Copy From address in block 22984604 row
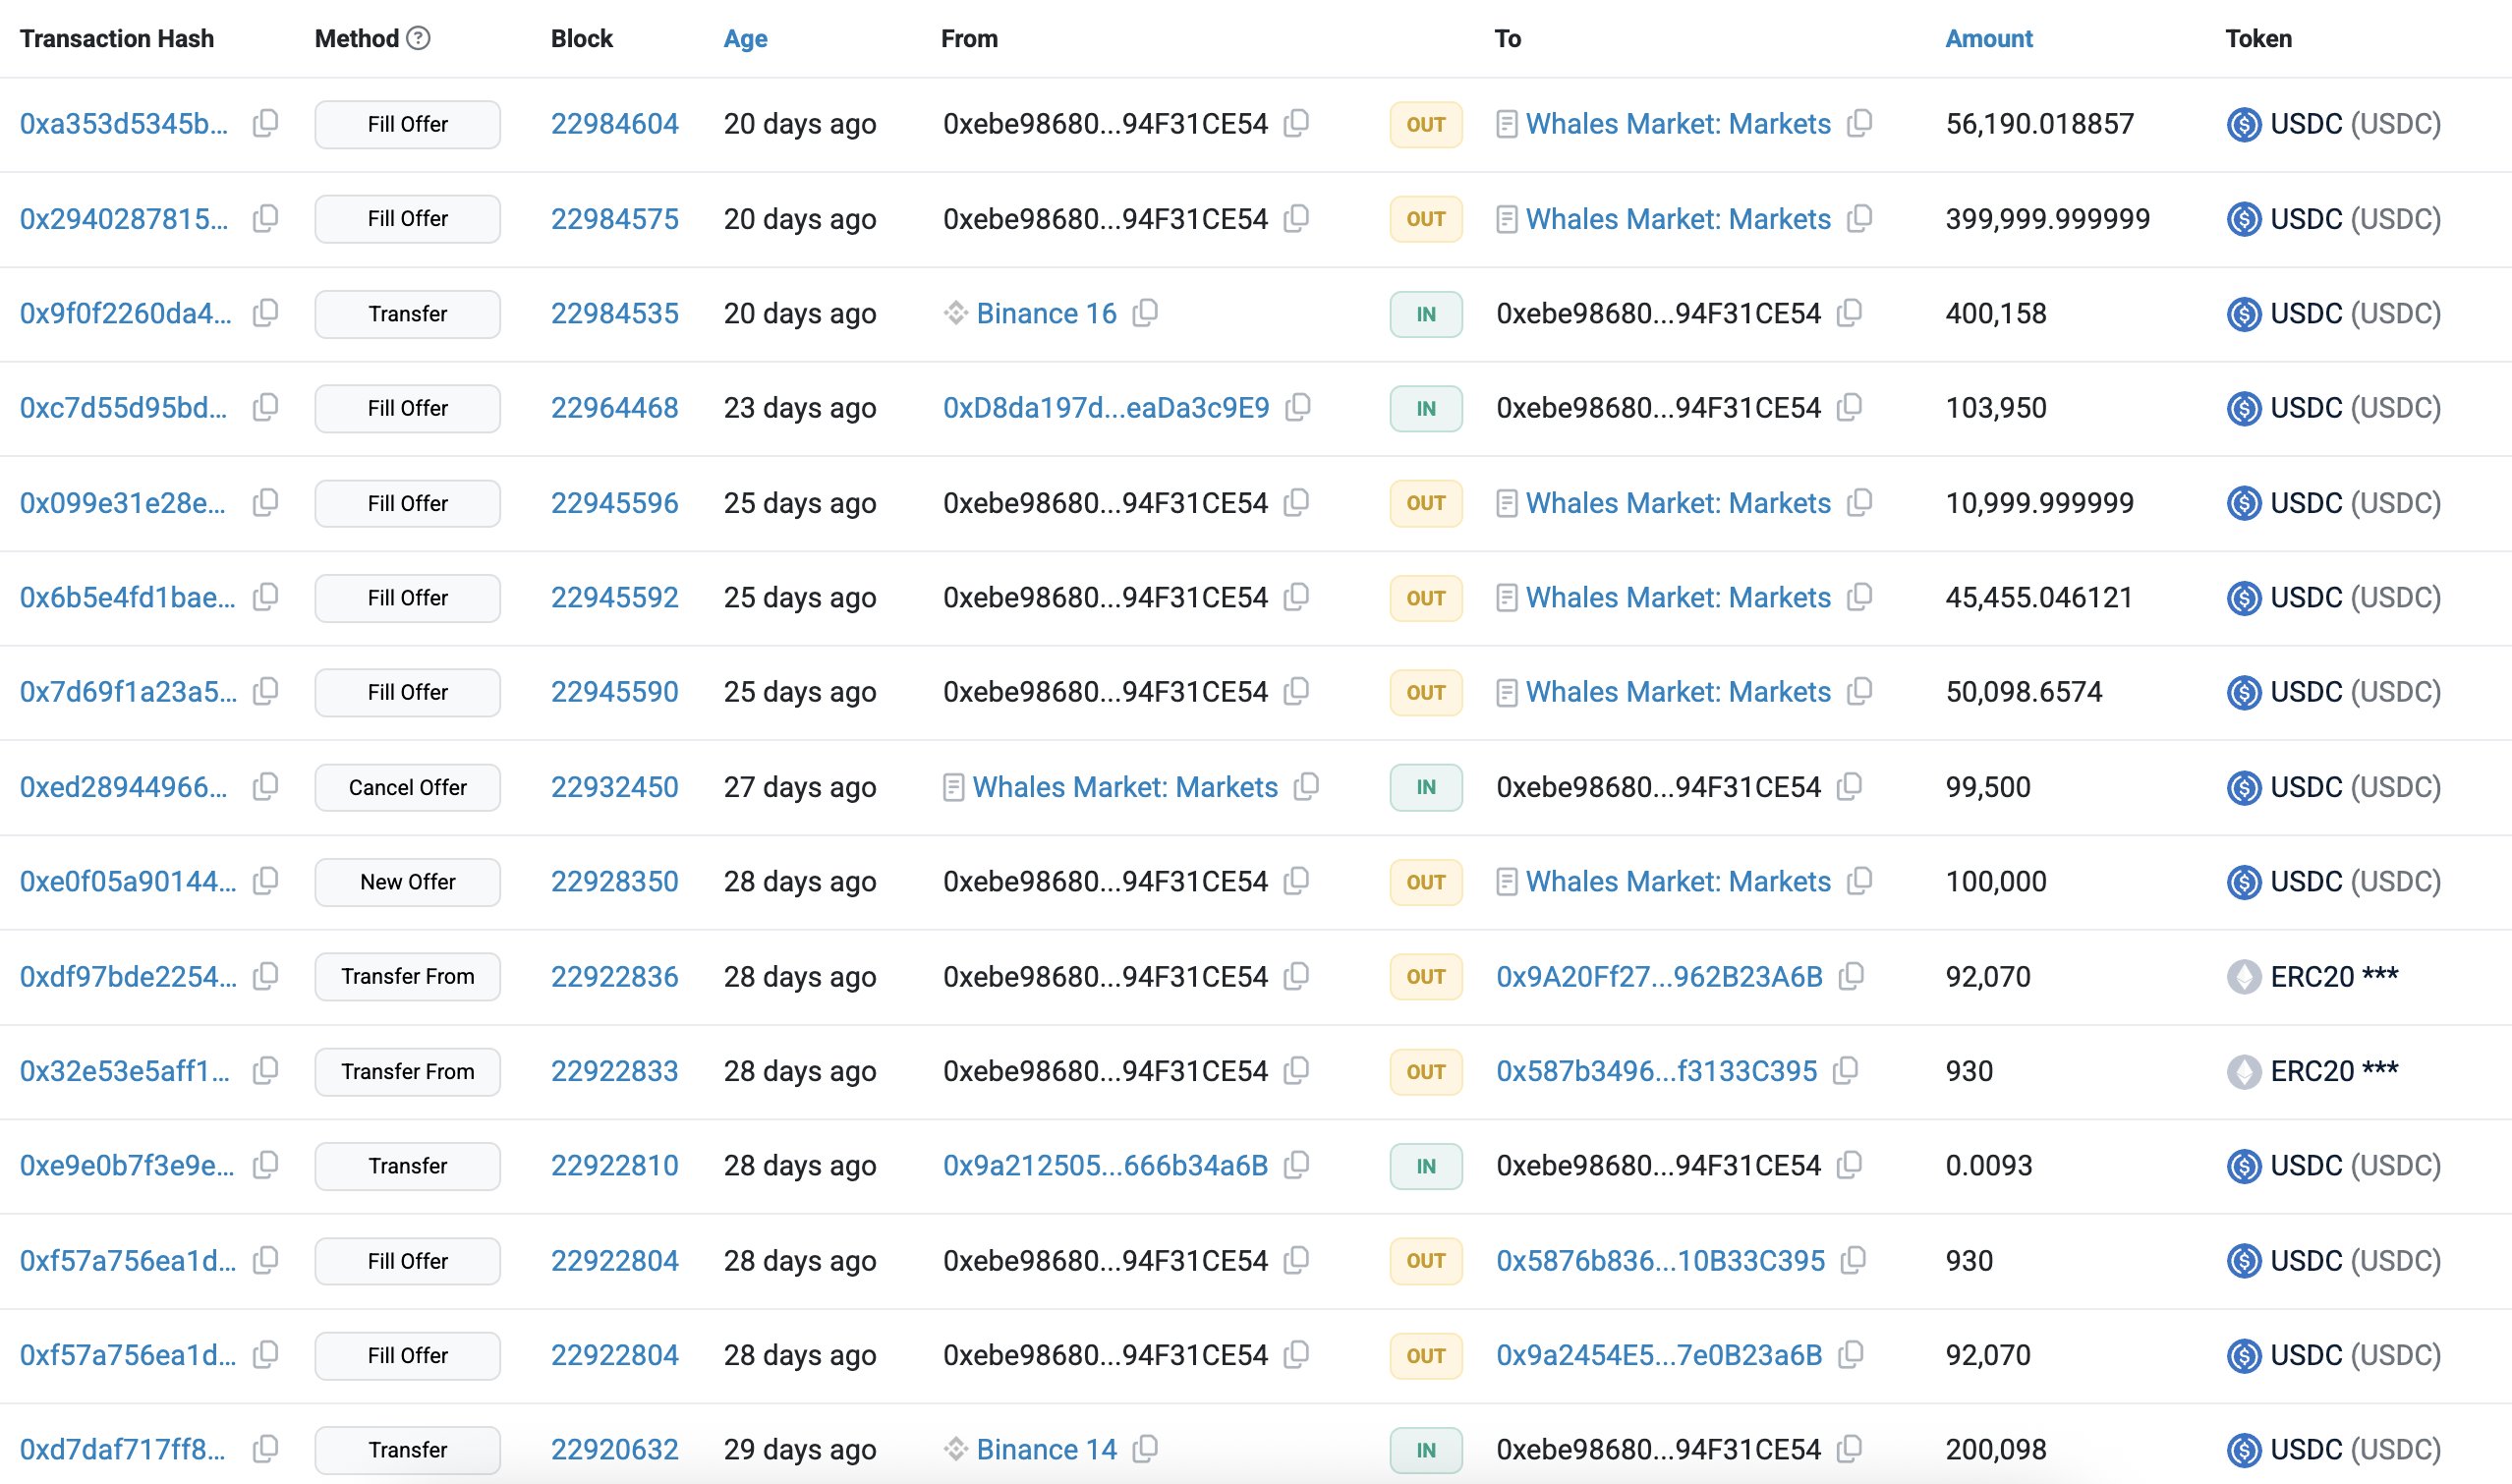Screen dimensions: 2512x1484 pos(1296,124)
